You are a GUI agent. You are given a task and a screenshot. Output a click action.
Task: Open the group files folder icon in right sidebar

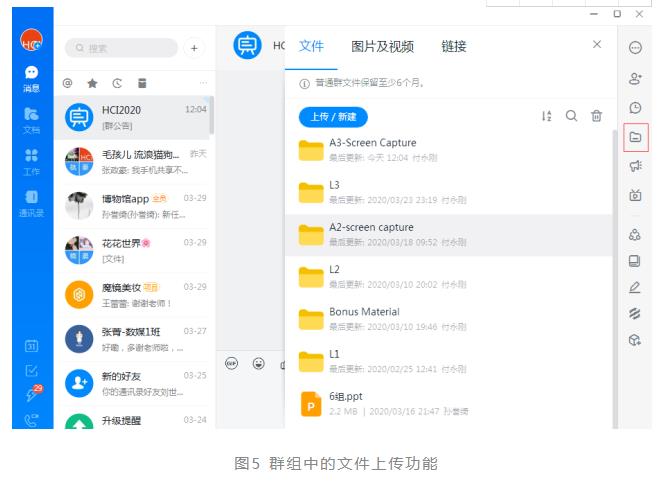[x=635, y=137]
